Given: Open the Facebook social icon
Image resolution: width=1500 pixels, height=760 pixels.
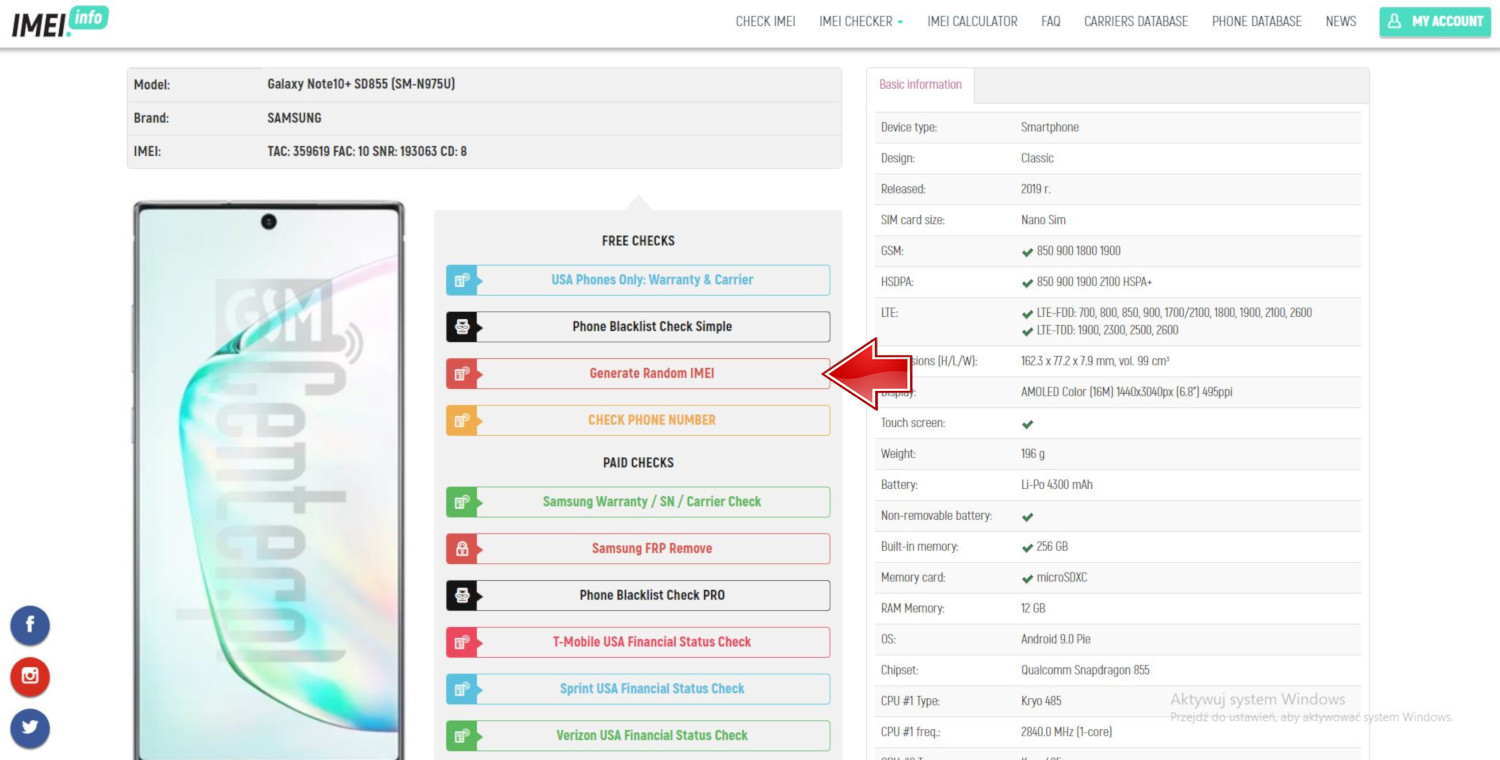Looking at the screenshot, I should 30,626.
